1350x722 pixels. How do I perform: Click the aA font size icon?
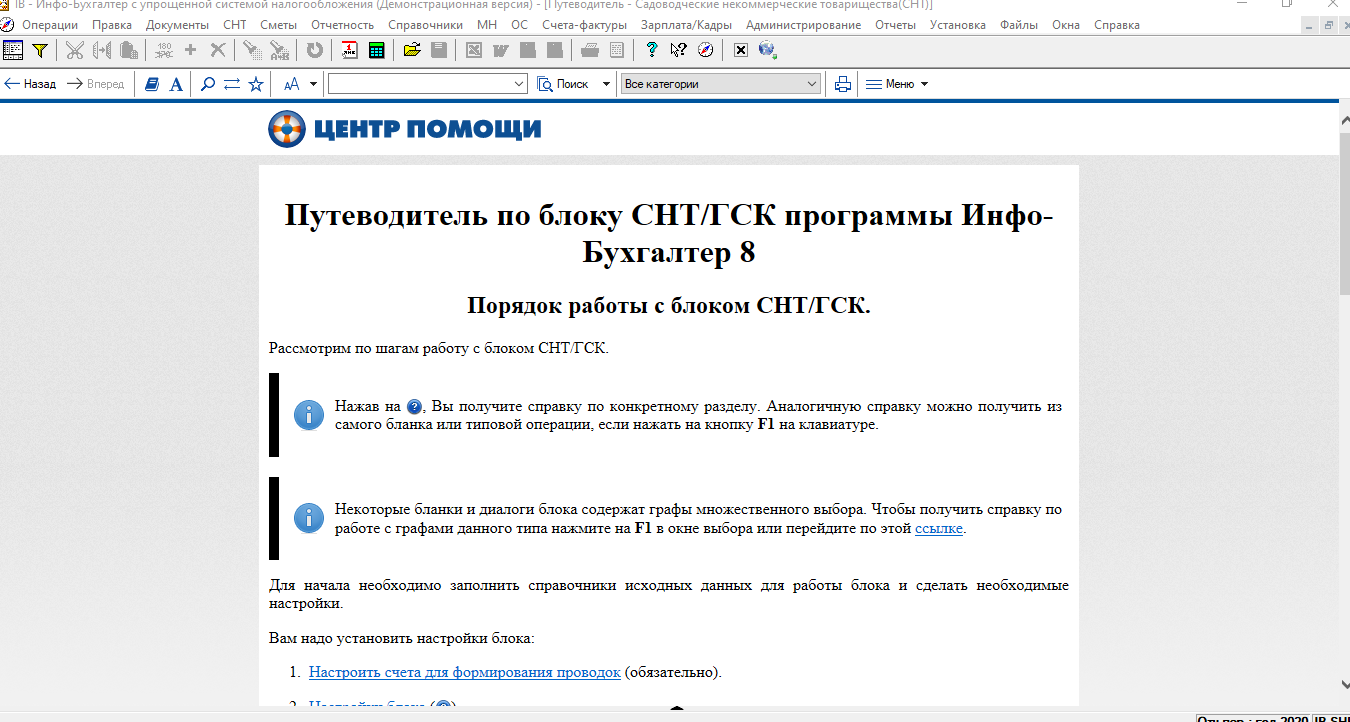click(x=292, y=84)
